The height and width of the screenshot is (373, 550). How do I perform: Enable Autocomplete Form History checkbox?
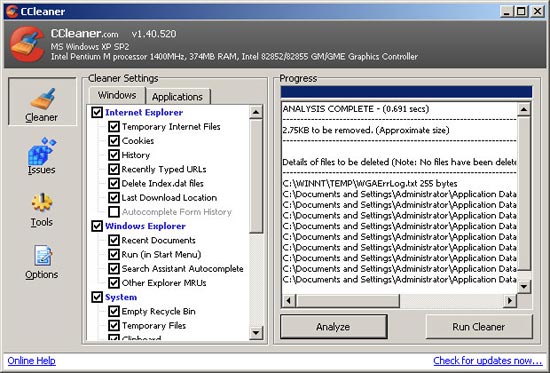(x=114, y=212)
